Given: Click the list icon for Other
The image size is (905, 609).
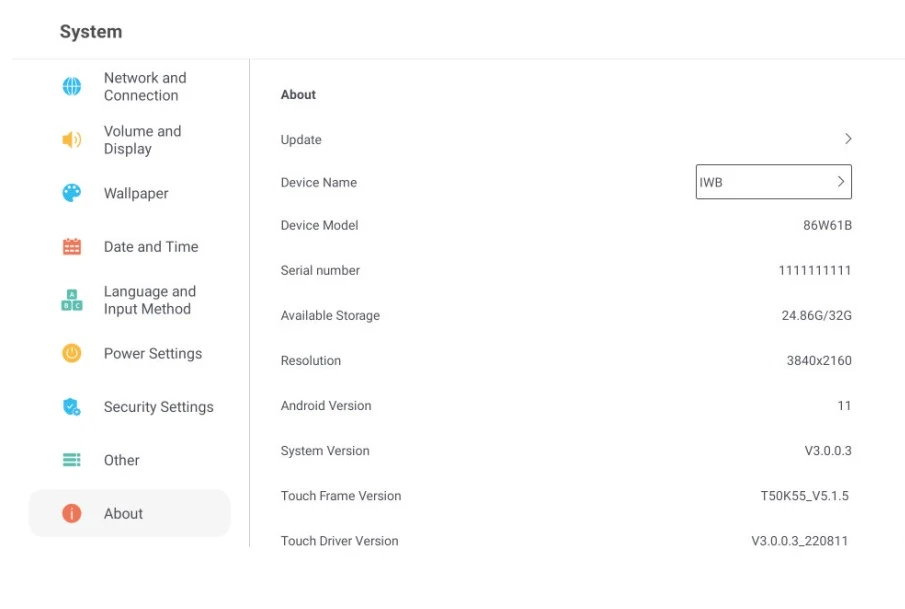Looking at the screenshot, I should point(72,460).
